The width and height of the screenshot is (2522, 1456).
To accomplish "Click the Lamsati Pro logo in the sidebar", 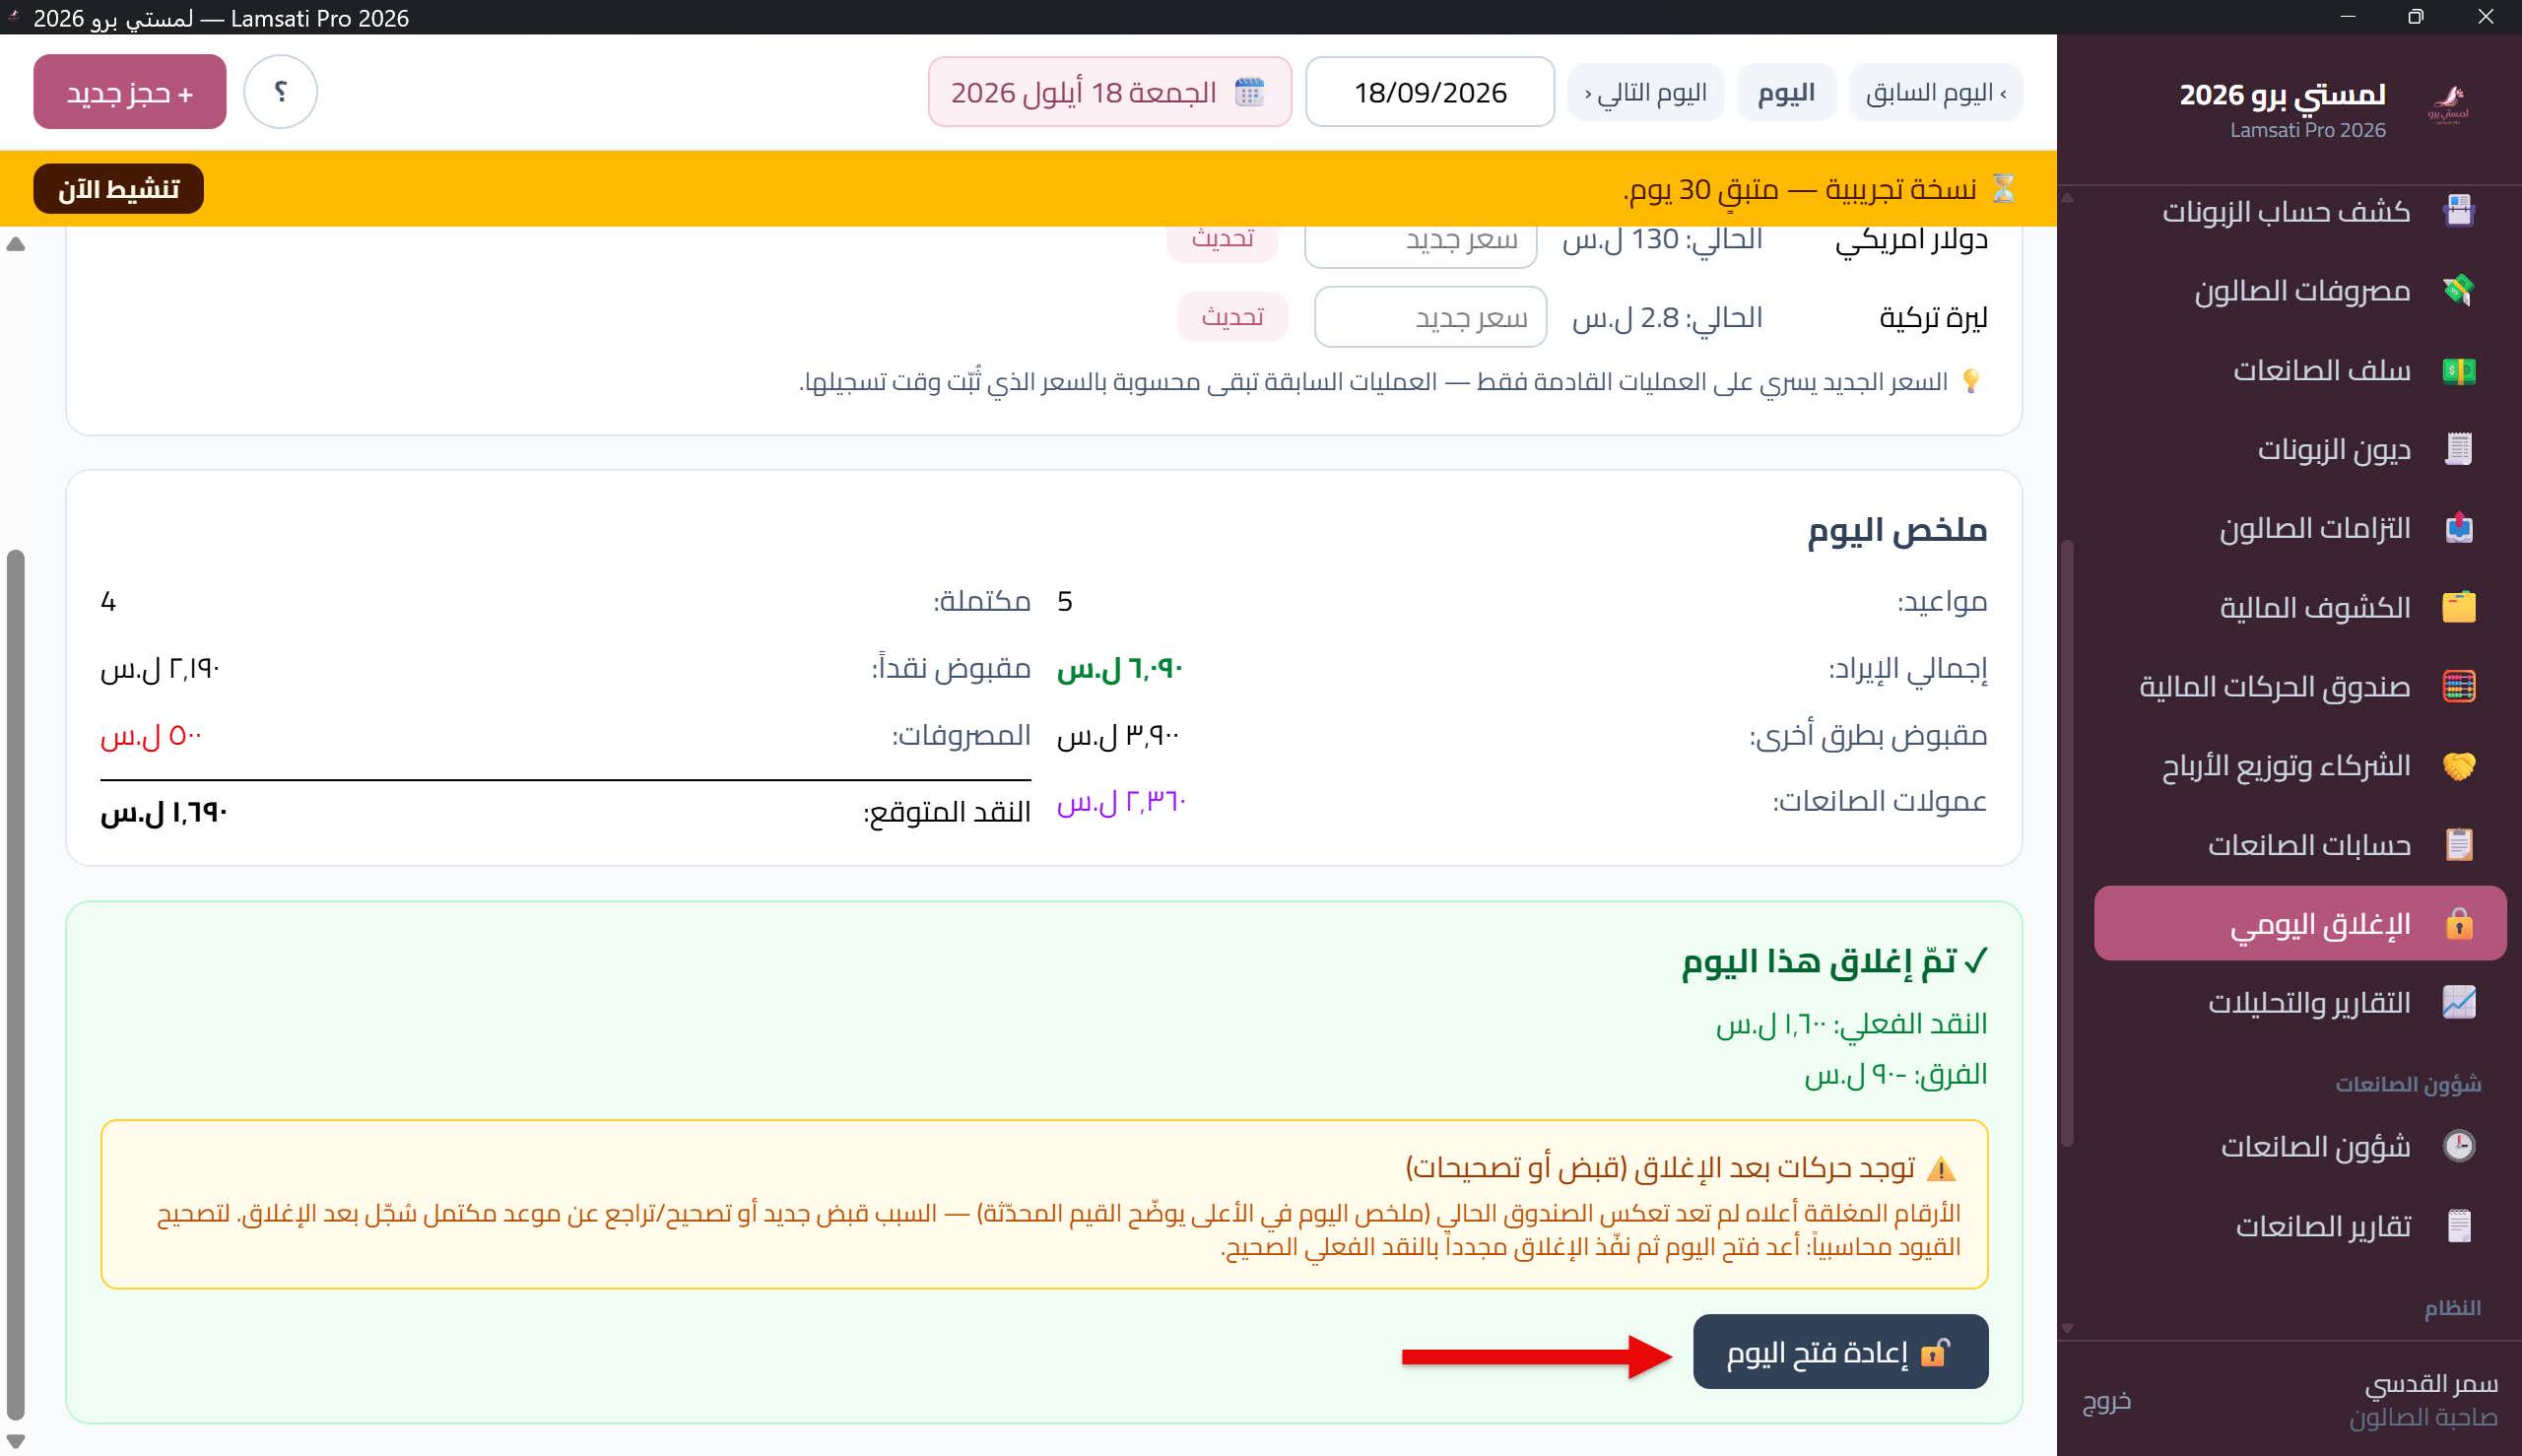I will pyautogui.click(x=2447, y=104).
